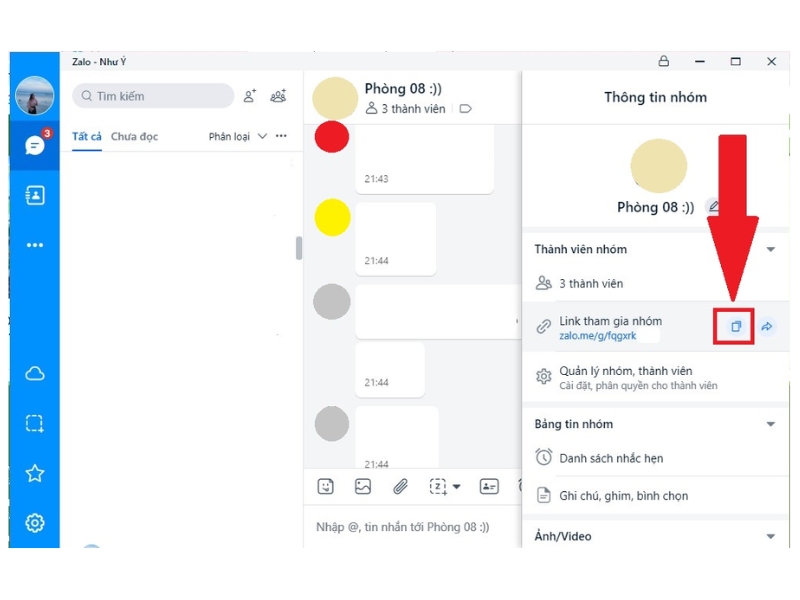
Task: Click the screenshot capture icon in chat toolbar
Action: (438, 487)
